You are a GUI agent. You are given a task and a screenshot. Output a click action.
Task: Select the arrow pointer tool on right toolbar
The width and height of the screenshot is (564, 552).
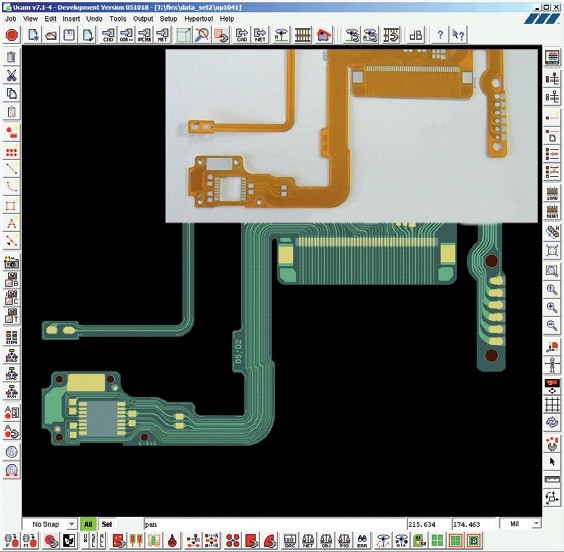[x=552, y=461]
